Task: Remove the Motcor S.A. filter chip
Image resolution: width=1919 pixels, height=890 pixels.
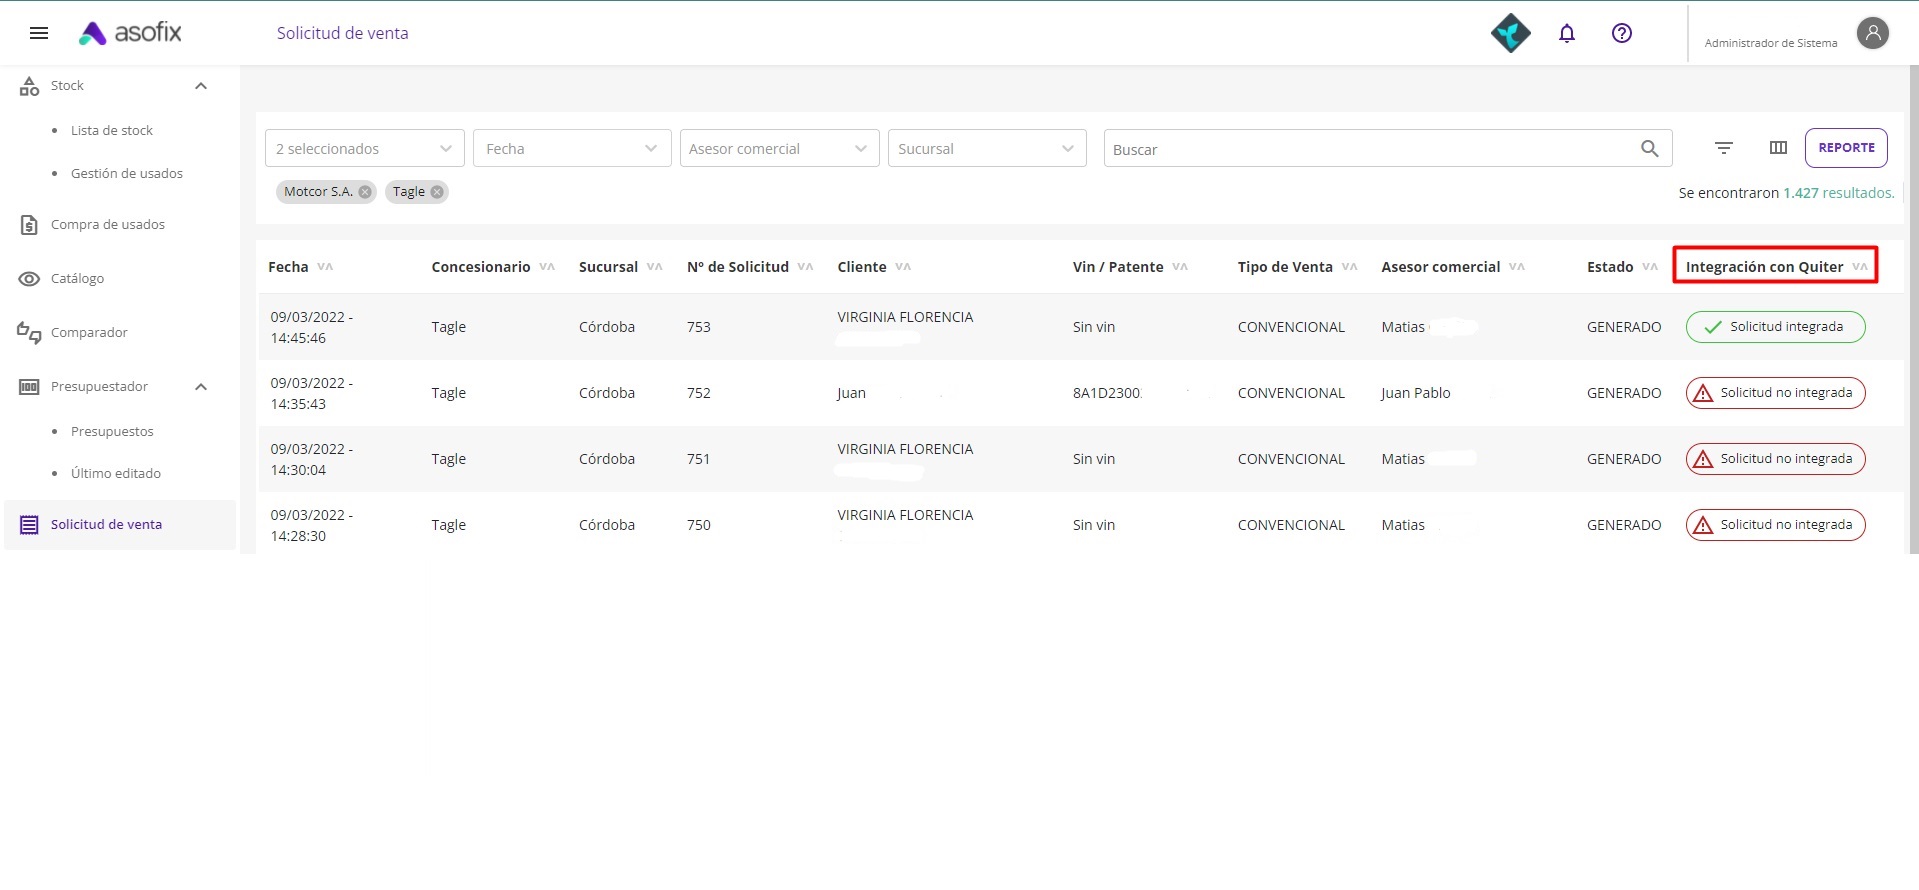Action: point(365,192)
